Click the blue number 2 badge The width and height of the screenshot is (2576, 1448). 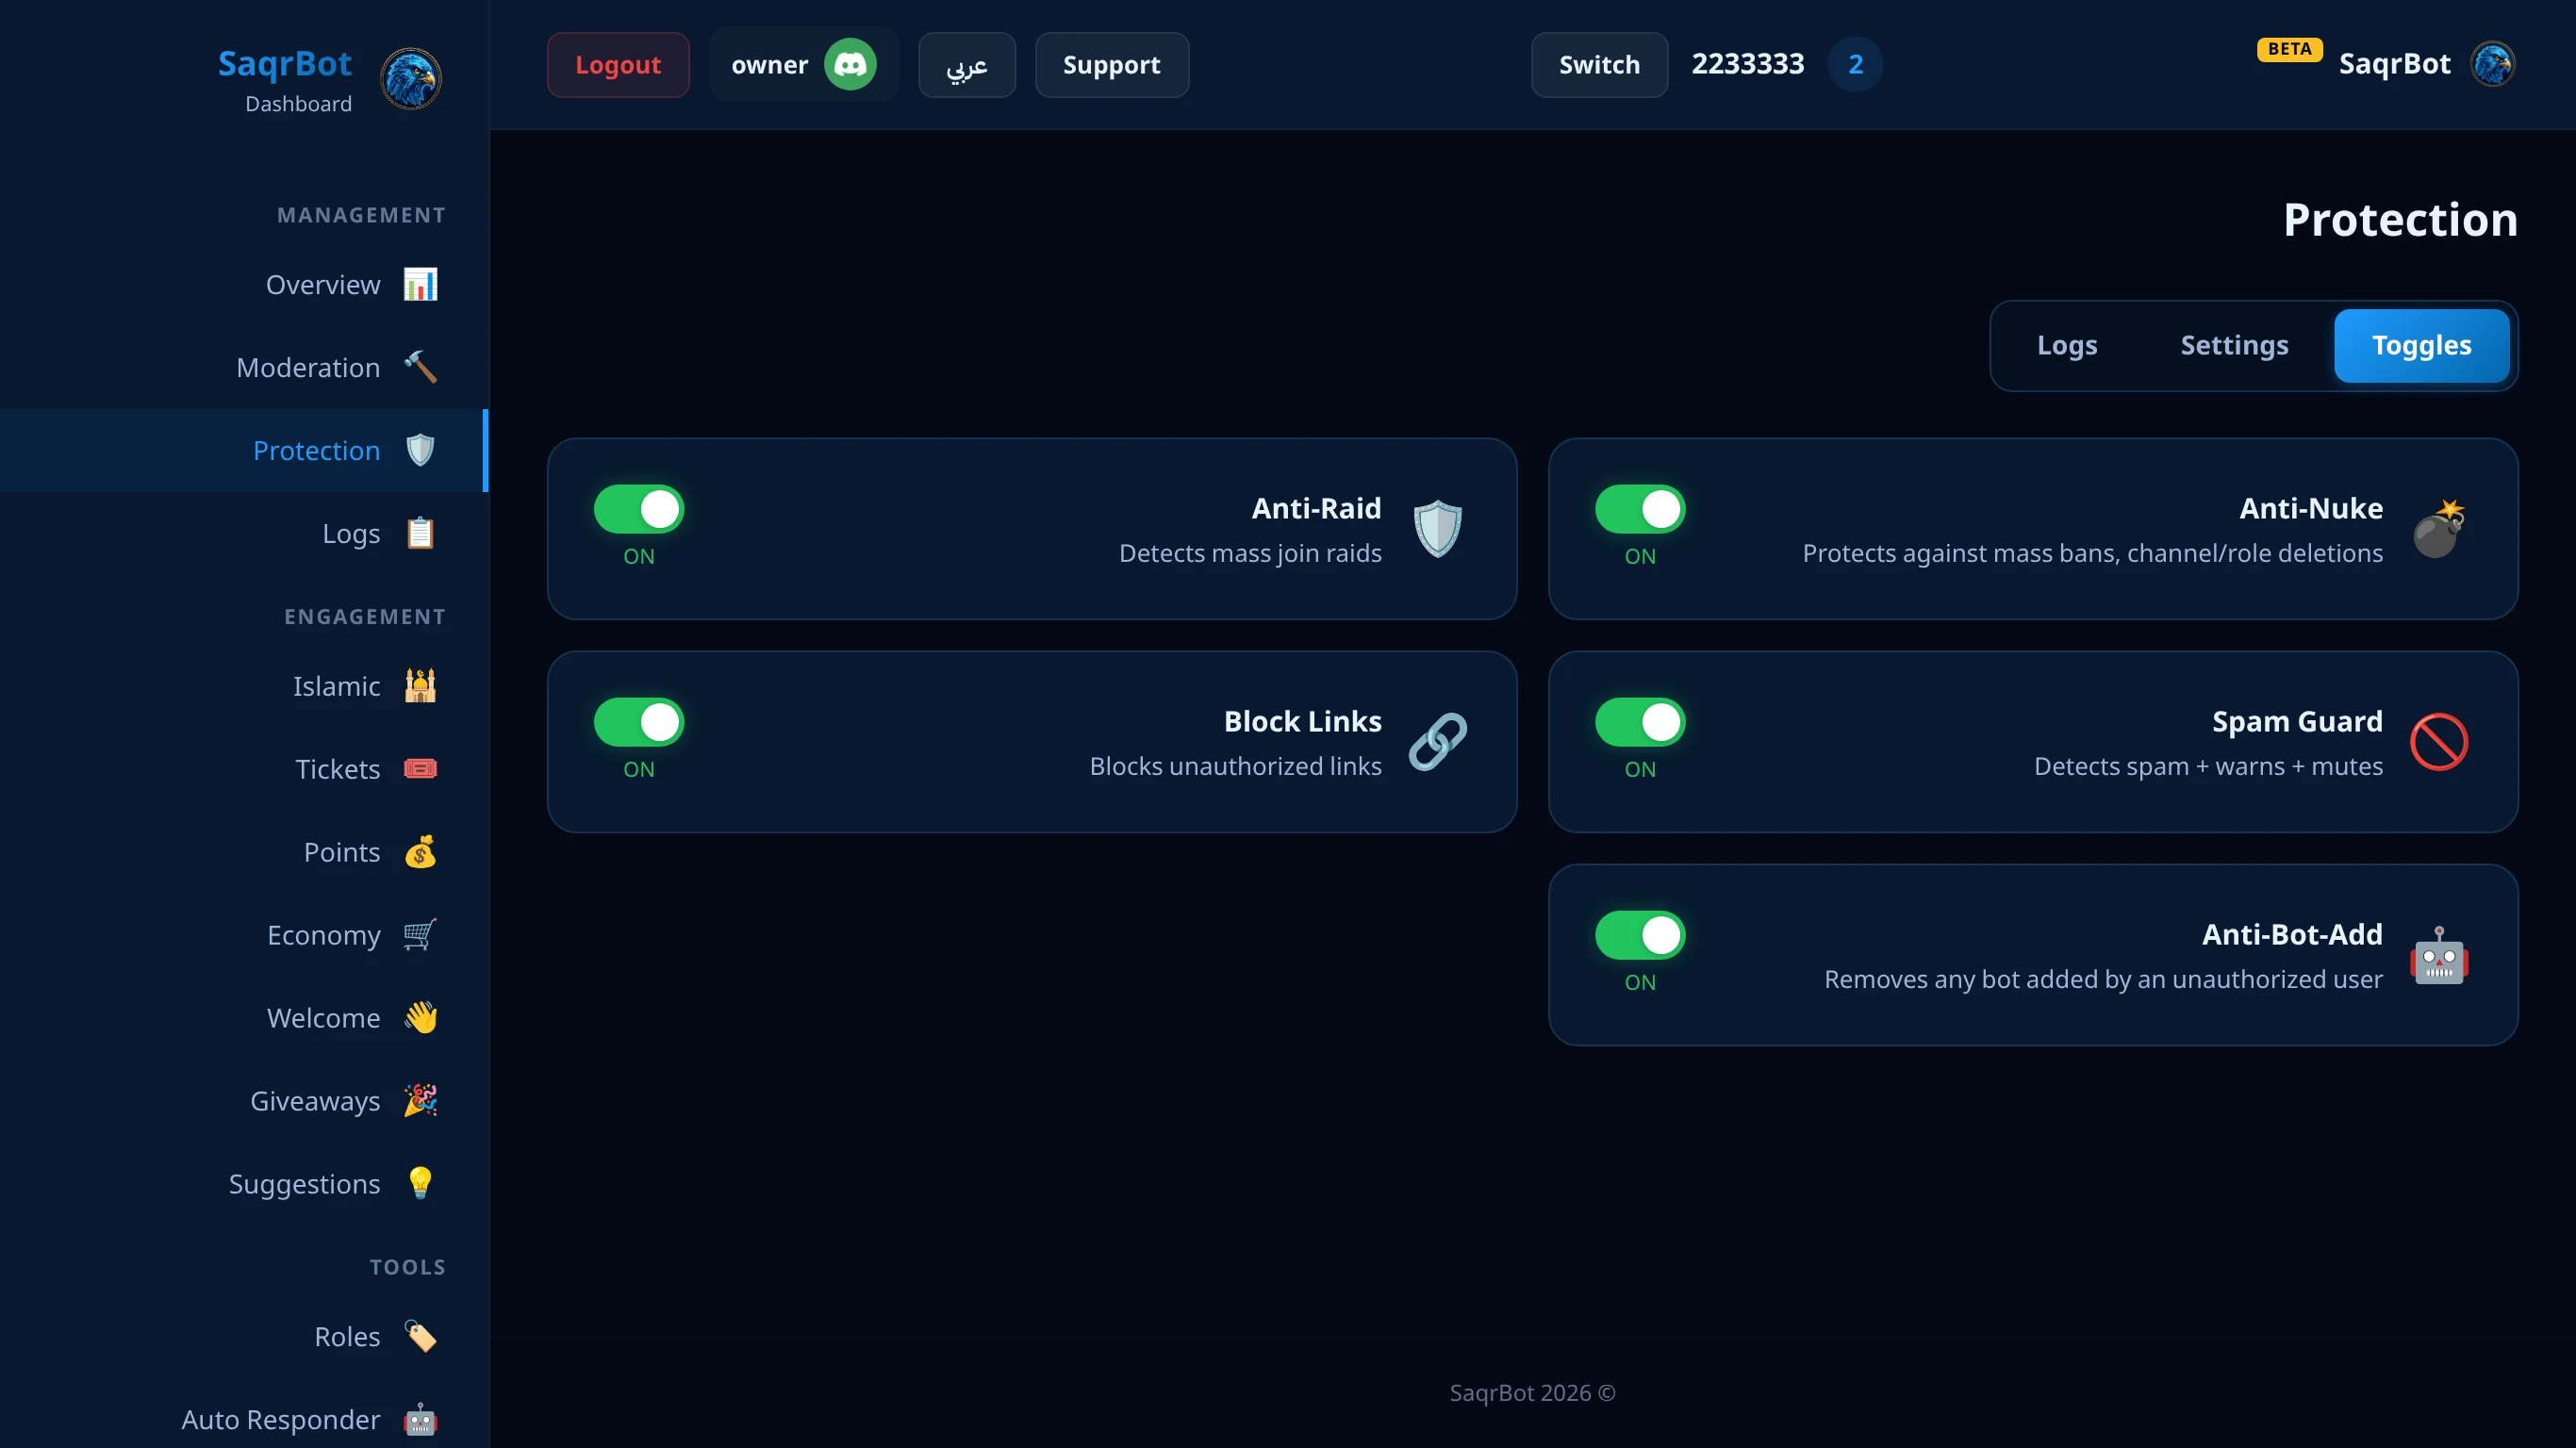click(x=1855, y=65)
